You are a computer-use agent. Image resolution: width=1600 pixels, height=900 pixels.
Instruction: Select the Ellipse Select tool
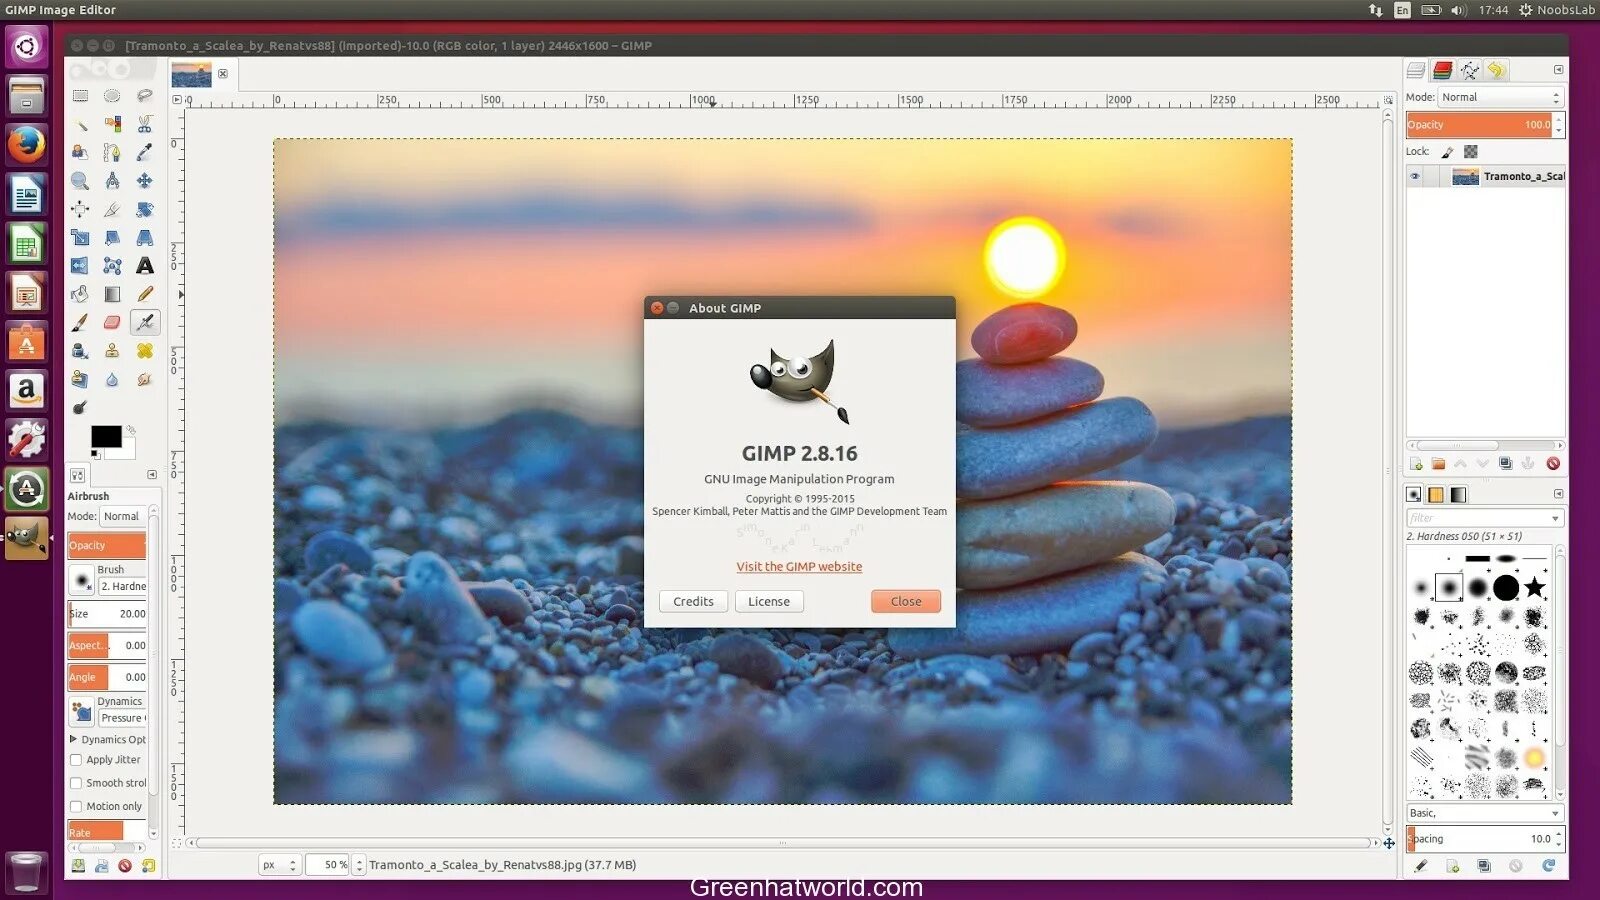(x=112, y=96)
